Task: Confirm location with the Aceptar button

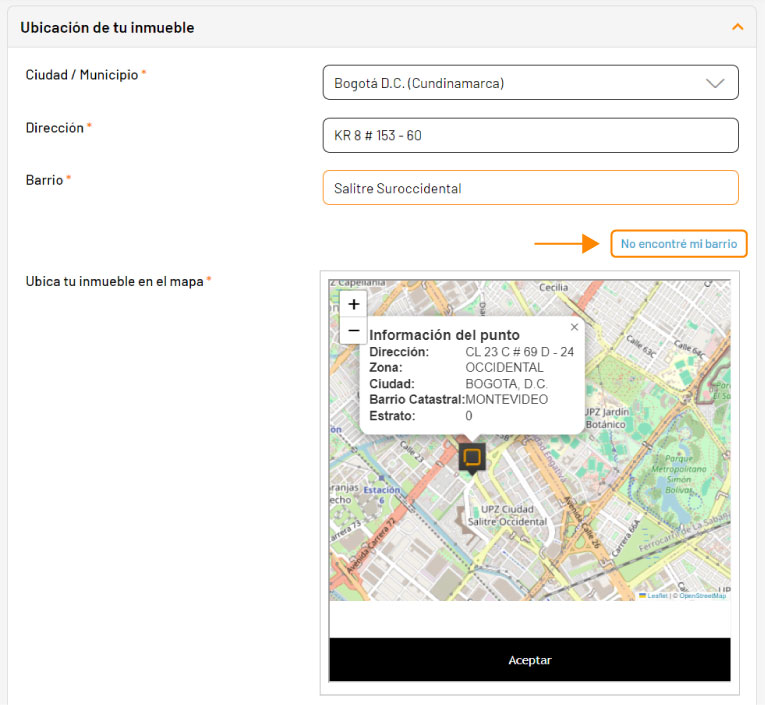Action: pos(530,660)
